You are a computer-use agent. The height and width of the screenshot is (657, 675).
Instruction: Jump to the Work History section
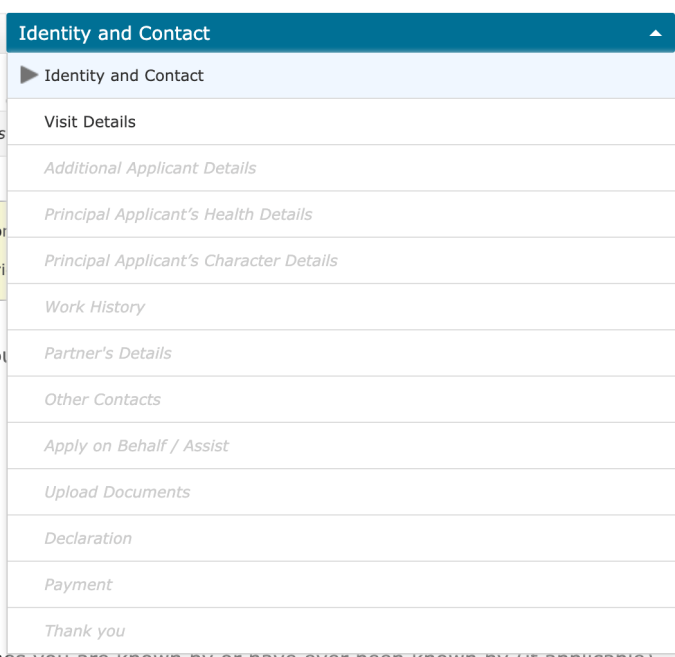click(94, 307)
